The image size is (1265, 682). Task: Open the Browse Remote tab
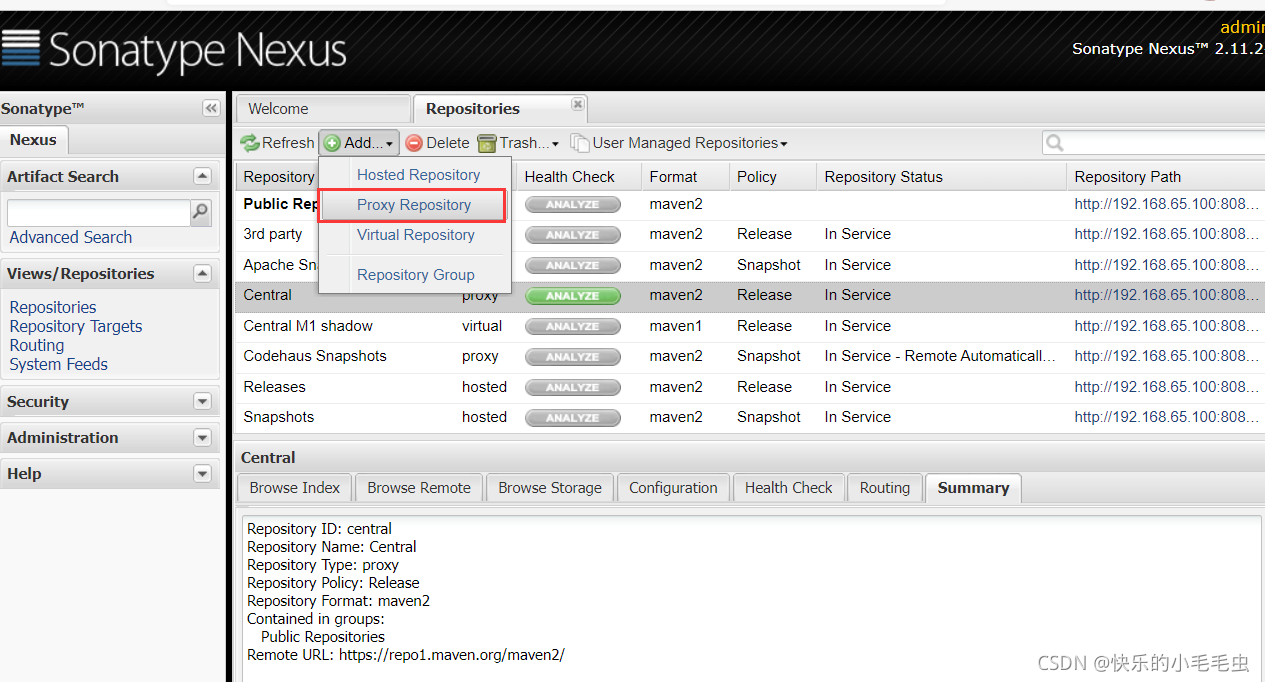(x=419, y=488)
